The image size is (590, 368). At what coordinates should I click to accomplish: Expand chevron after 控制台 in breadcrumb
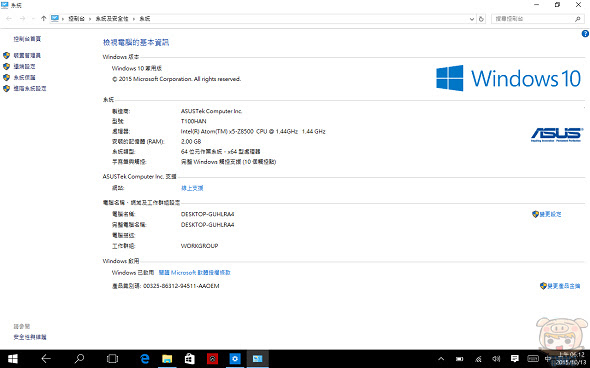click(x=90, y=19)
